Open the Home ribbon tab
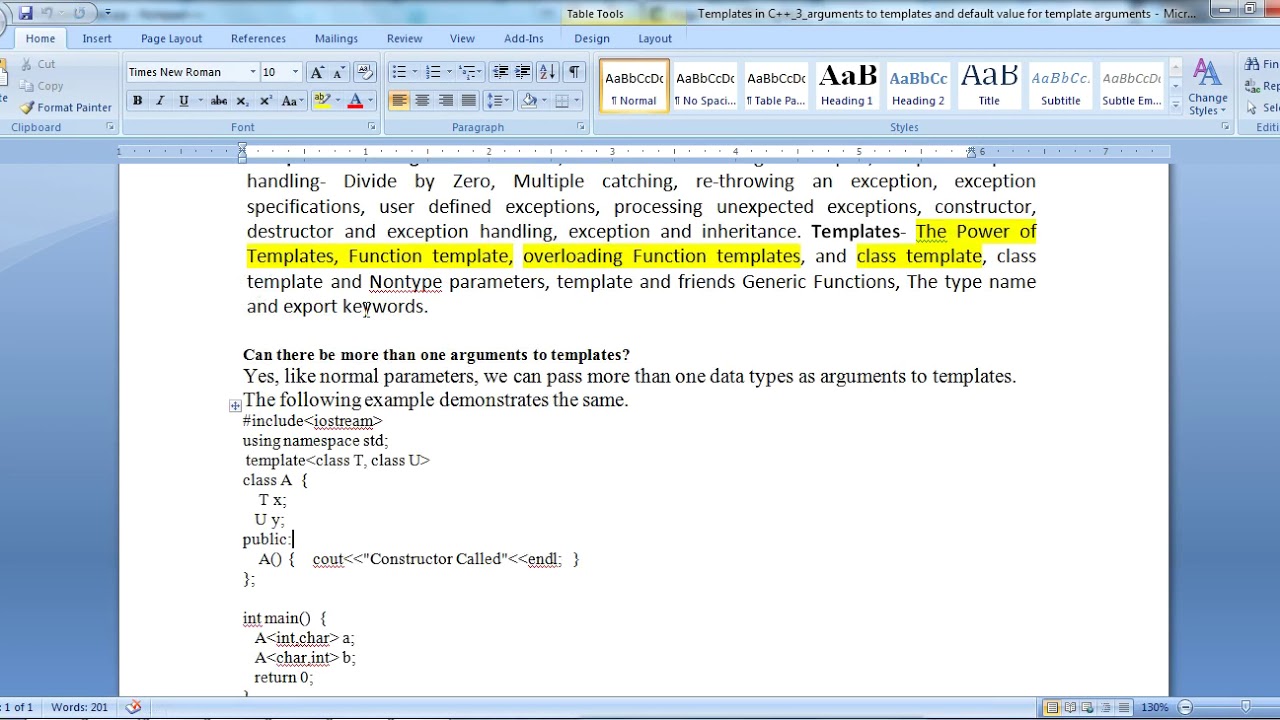Image resolution: width=1280 pixels, height=720 pixels. pos(40,38)
